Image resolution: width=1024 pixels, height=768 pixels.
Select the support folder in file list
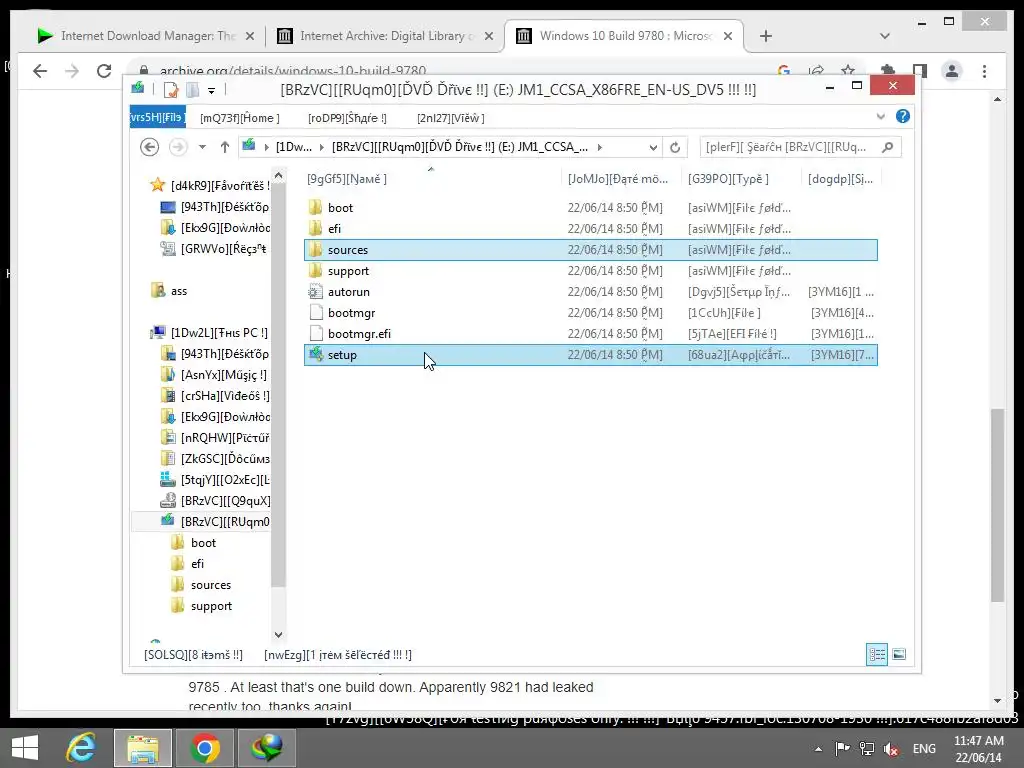(590, 270)
